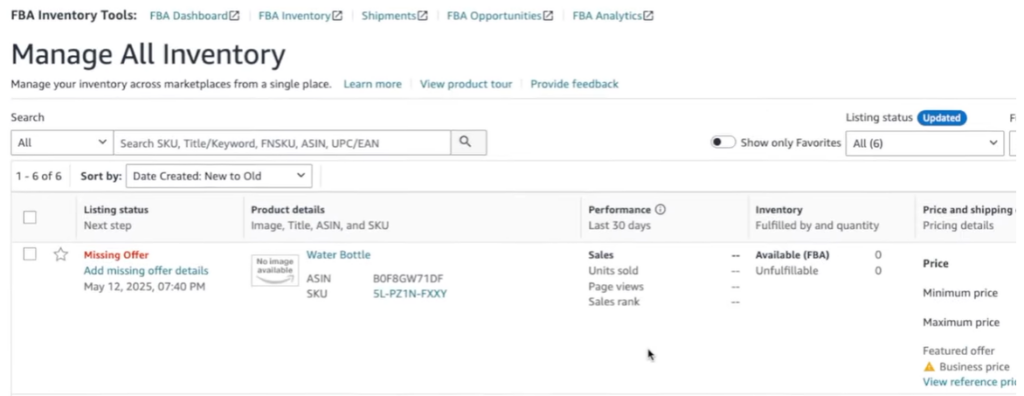Viewport: 1024px width, 396px height.
Task: Click the Page views label
Action: [616, 286]
